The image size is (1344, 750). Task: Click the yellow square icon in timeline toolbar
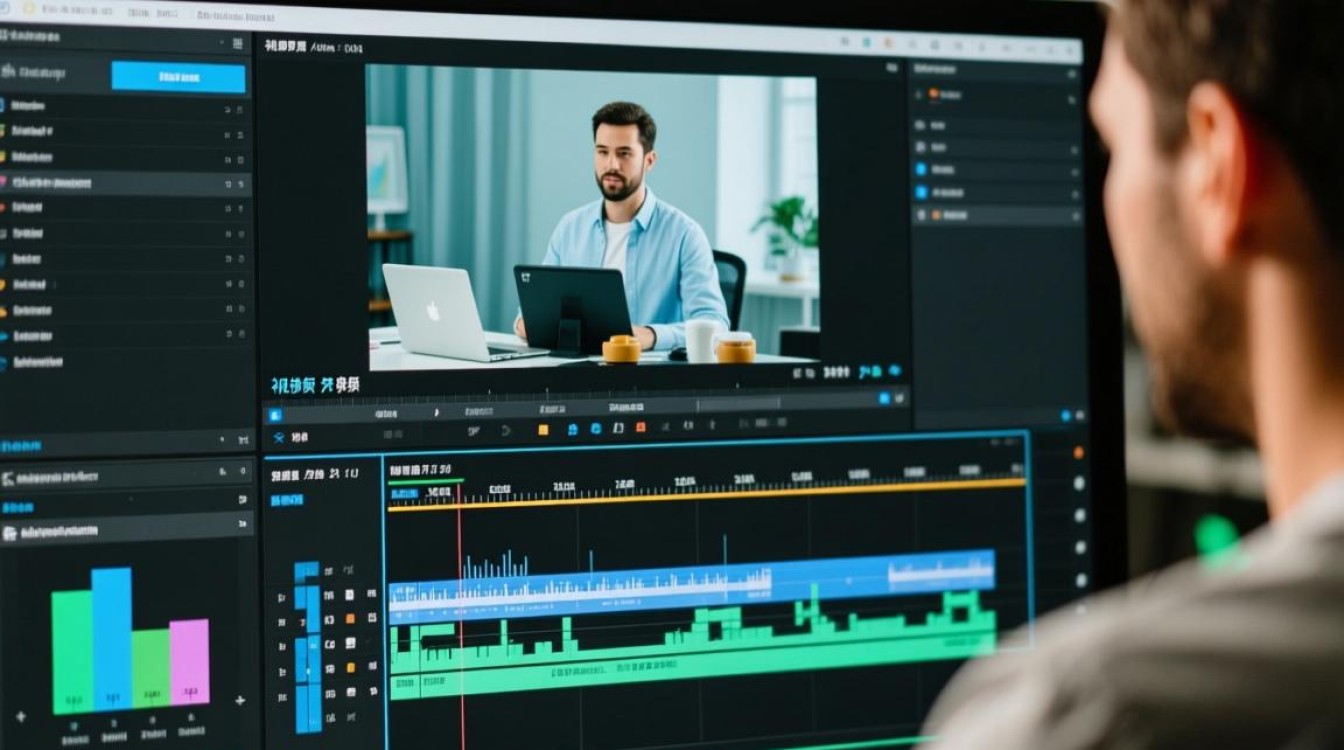[x=543, y=430]
